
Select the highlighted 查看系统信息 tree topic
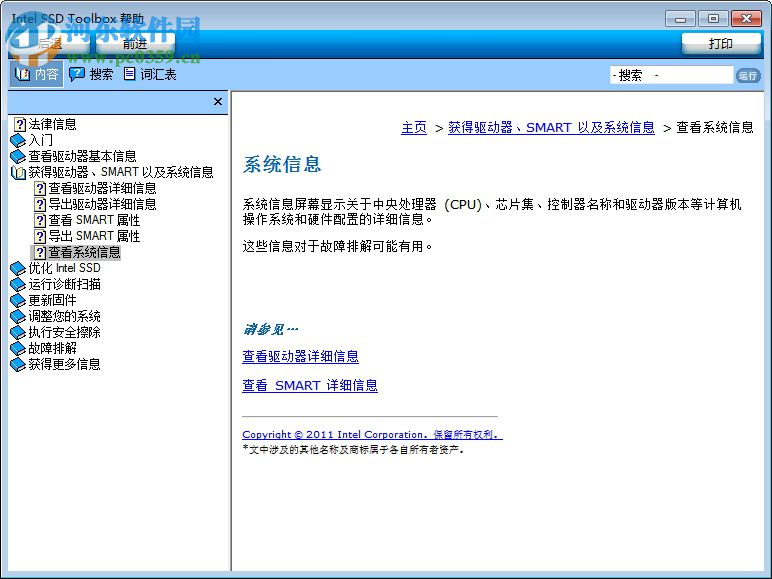[84, 253]
